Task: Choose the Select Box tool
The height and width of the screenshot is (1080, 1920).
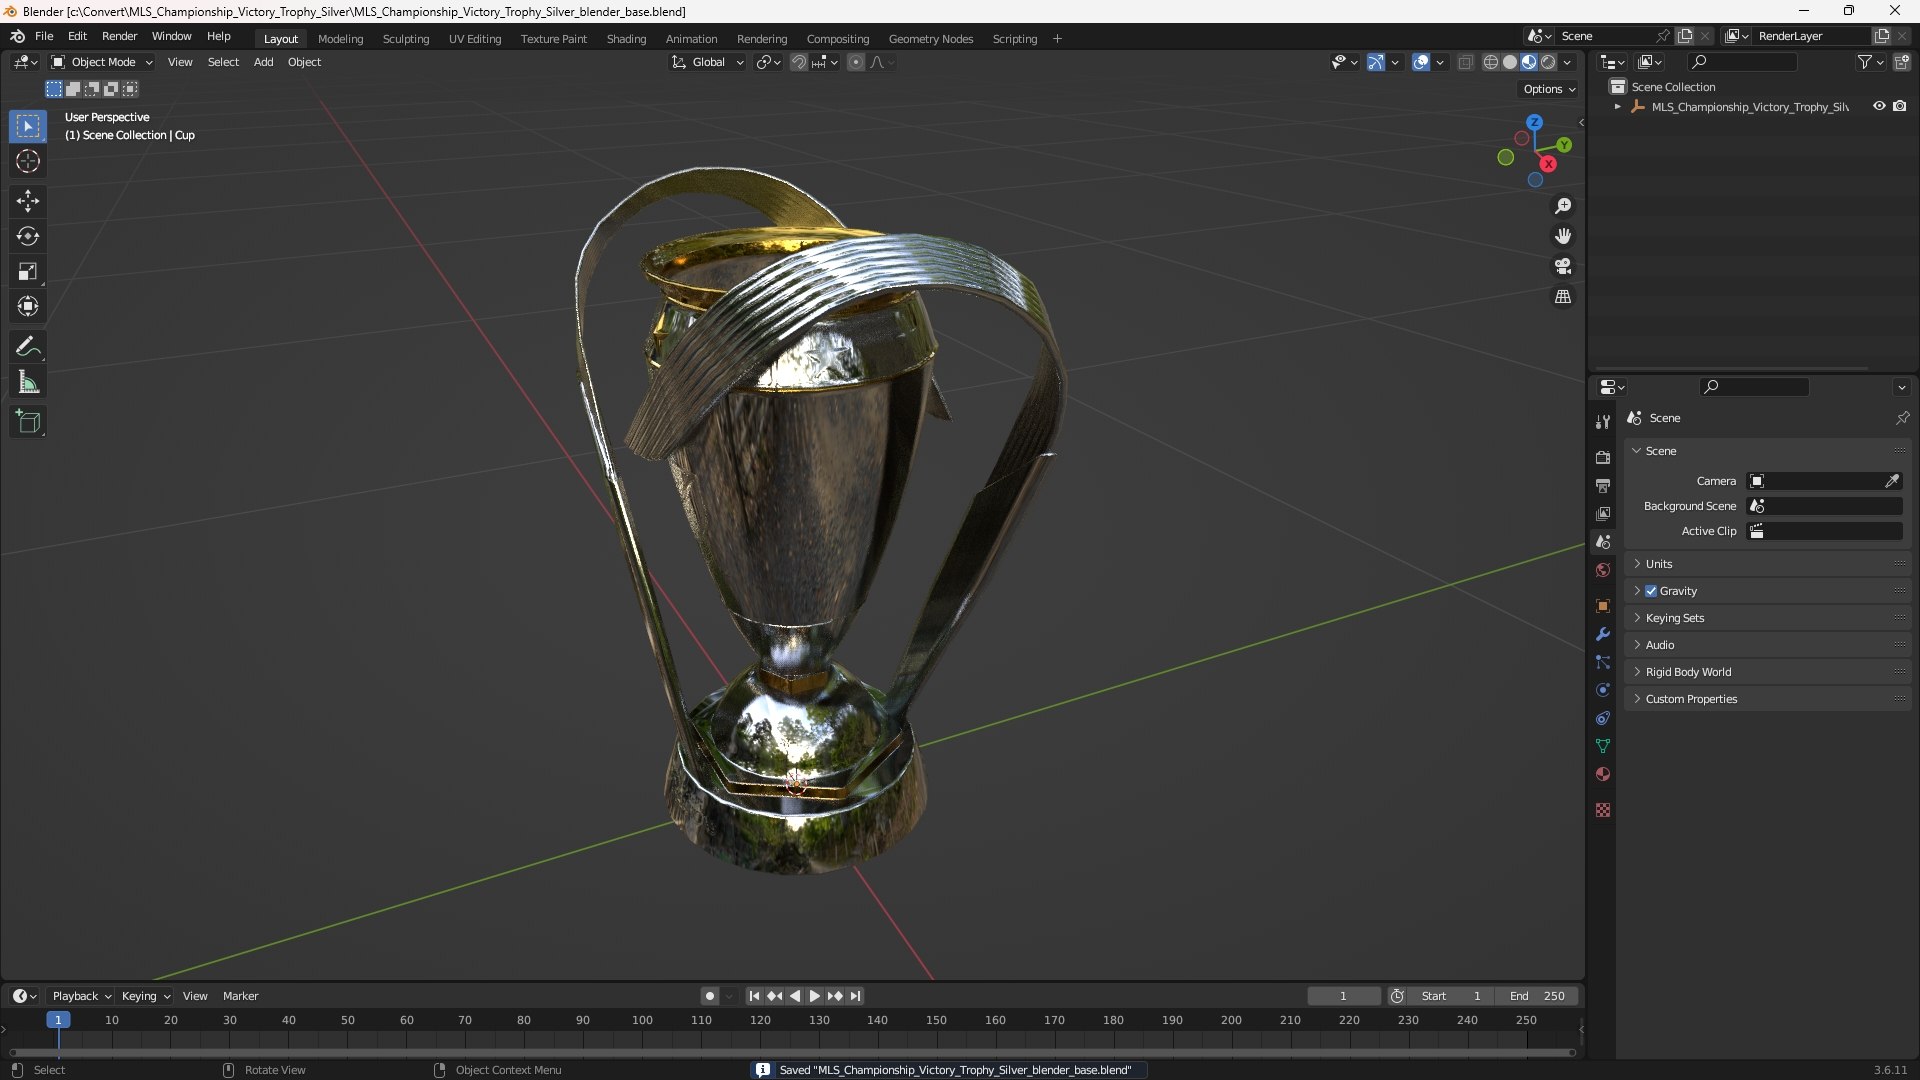Action: (x=28, y=126)
